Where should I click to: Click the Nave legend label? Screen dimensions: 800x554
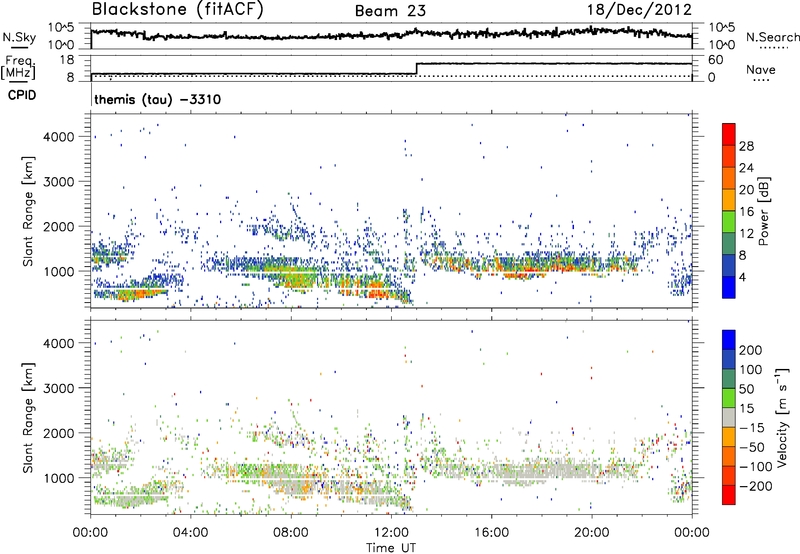(x=761, y=70)
